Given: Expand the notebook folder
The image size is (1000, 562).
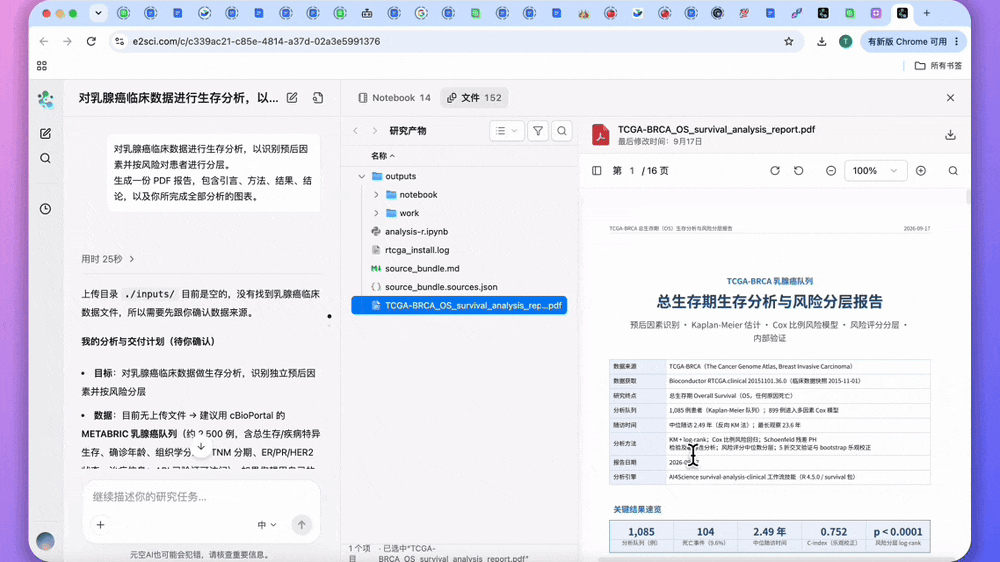Looking at the screenshot, I should coord(376,195).
